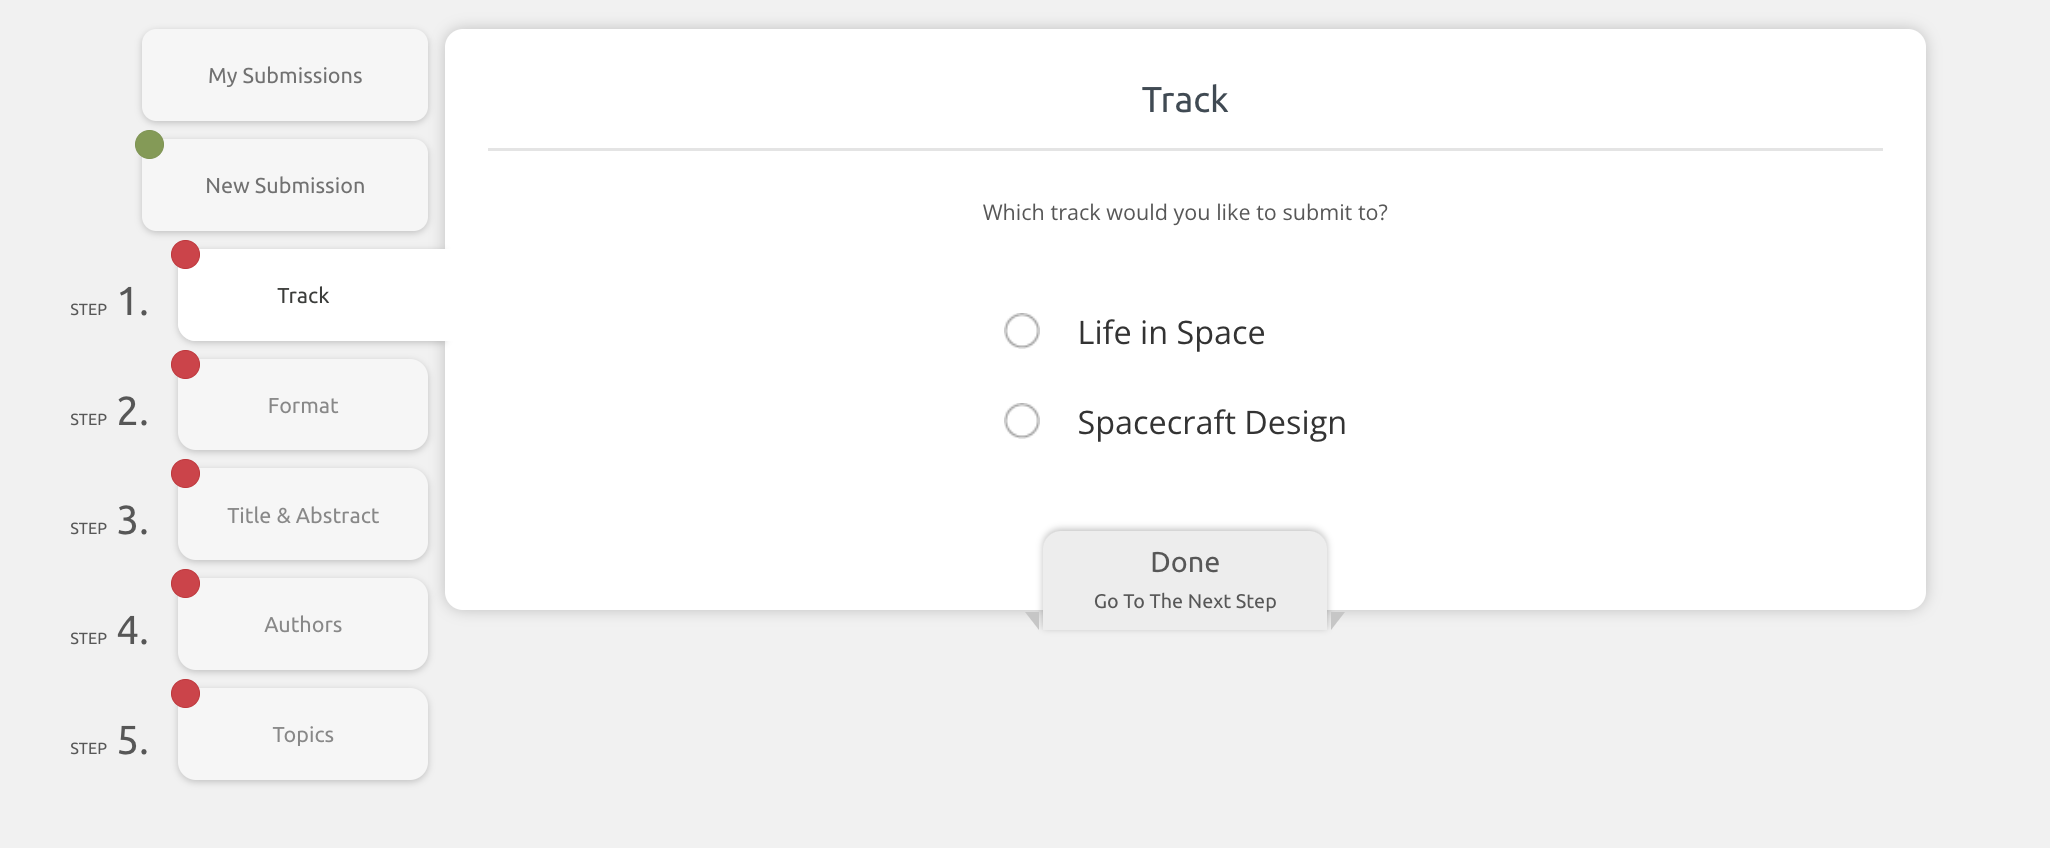The width and height of the screenshot is (2050, 848).
Task: Click the red status dot on Topics step
Action: 186,694
